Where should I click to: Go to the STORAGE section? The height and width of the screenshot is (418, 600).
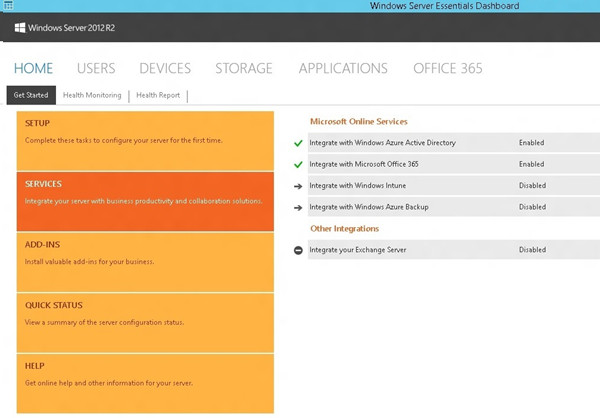pos(244,69)
